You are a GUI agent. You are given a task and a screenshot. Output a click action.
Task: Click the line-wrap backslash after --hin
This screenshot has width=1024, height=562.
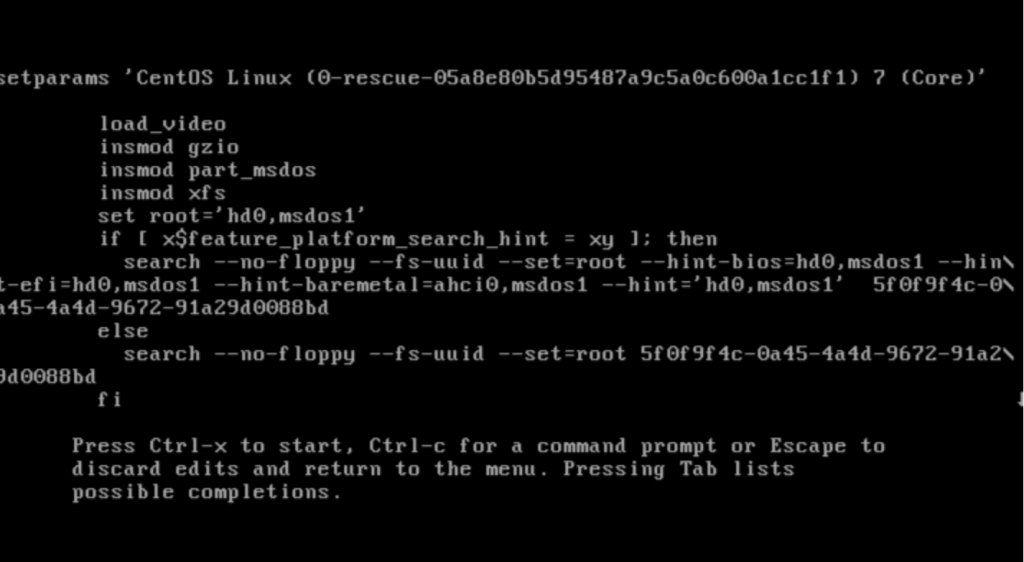pos(1009,262)
